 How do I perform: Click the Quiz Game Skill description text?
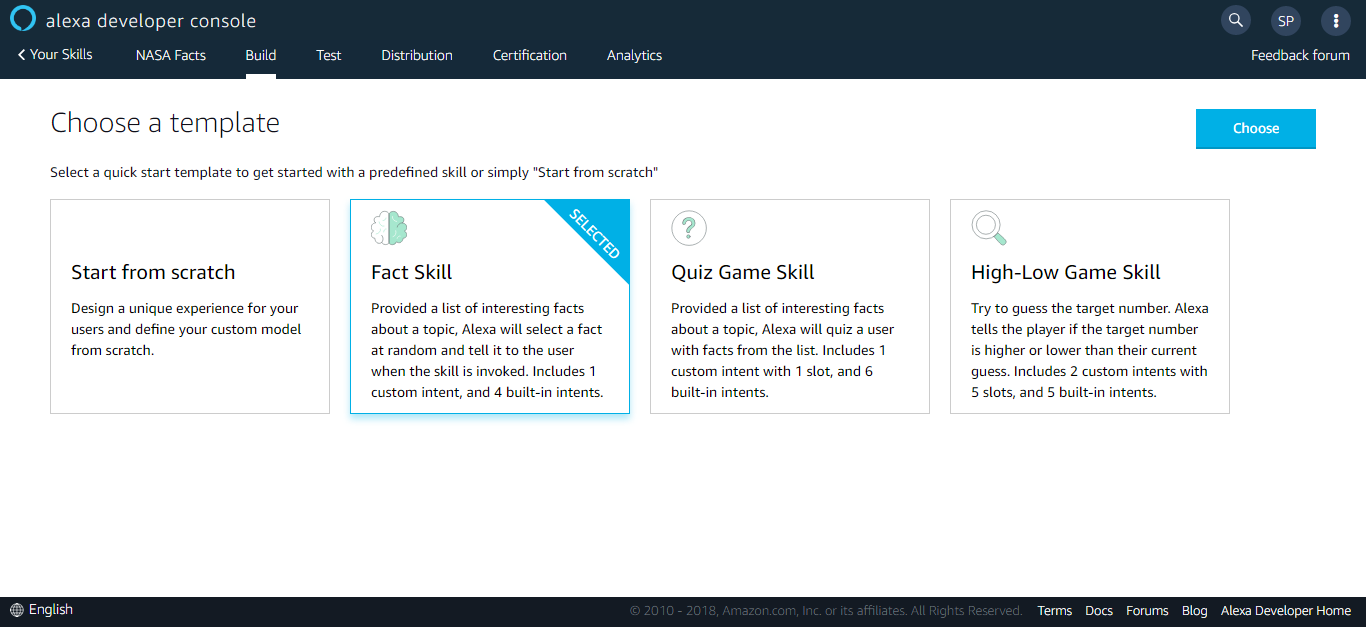tap(783, 350)
